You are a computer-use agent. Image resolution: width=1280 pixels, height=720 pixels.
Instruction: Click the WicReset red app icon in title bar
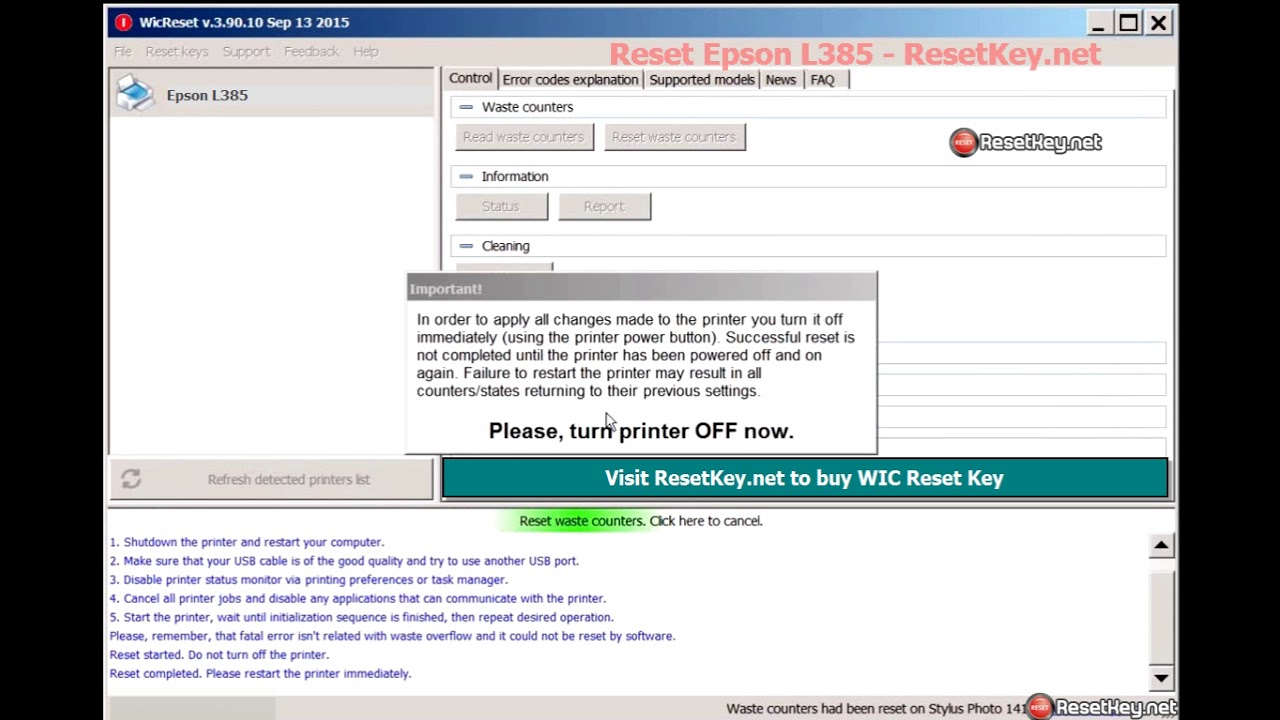[x=123, y=22]
